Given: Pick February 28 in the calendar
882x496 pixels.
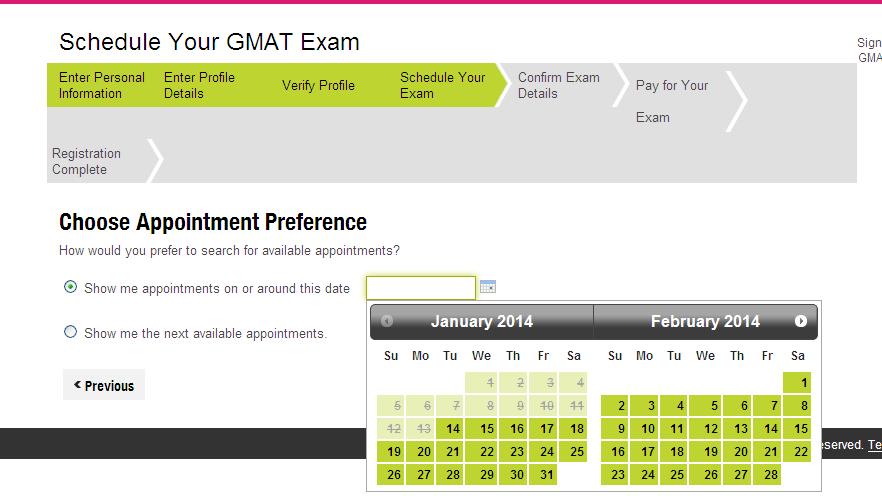Looking at the screenshot, I should click(770, 474).
